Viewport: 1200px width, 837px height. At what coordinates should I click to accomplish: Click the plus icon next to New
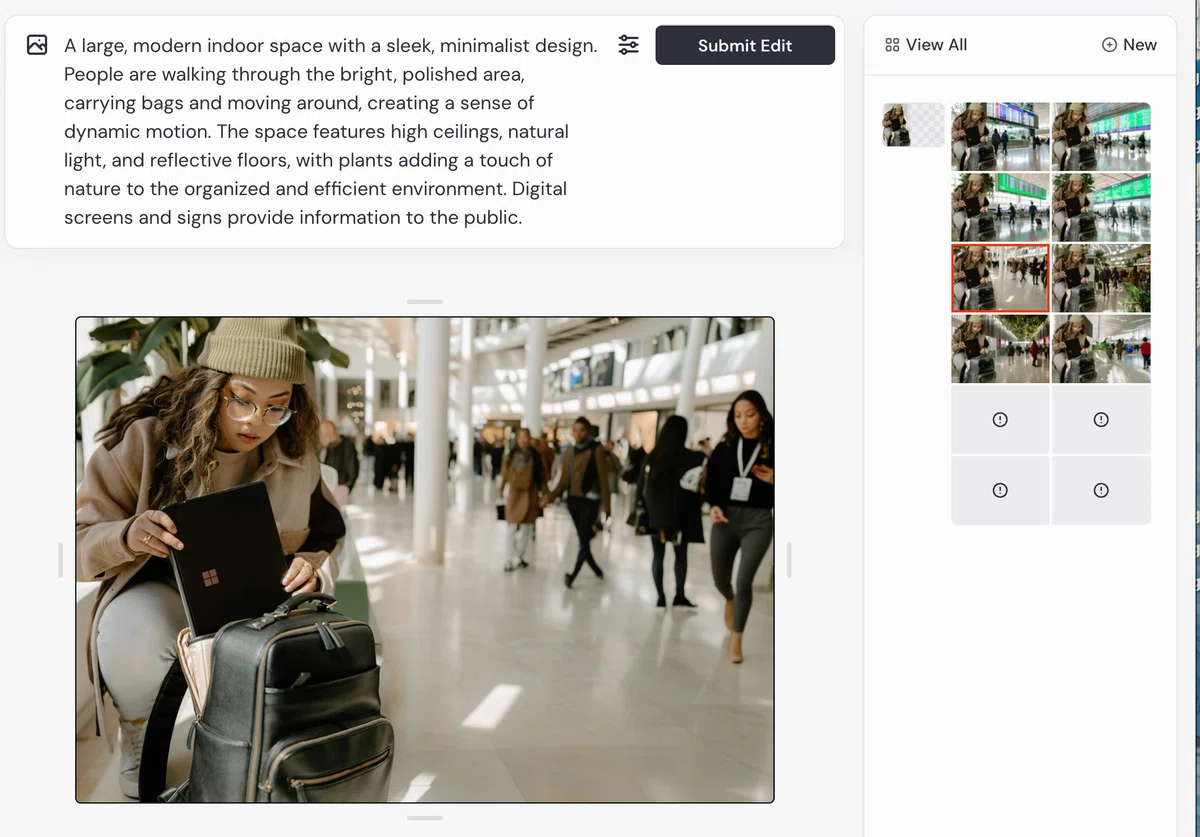click(1109, 45)
